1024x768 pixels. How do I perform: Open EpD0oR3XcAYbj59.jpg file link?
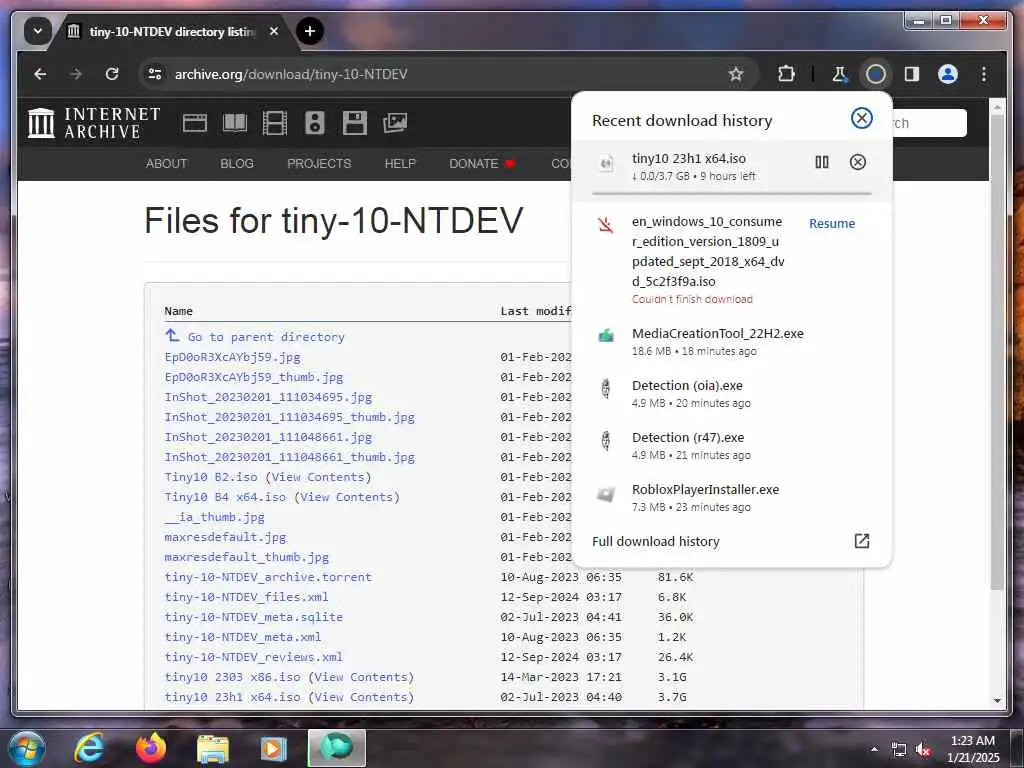pos(232,357)
